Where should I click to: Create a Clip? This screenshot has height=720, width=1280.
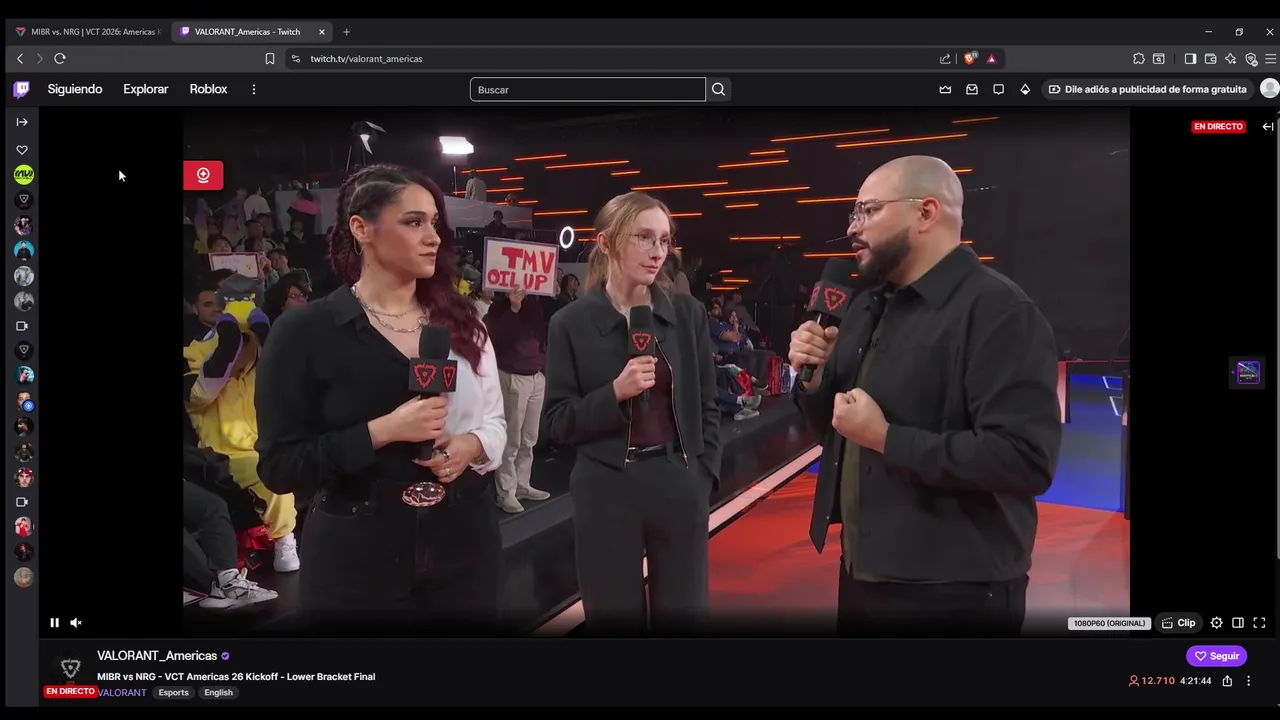pos(1178,623)
